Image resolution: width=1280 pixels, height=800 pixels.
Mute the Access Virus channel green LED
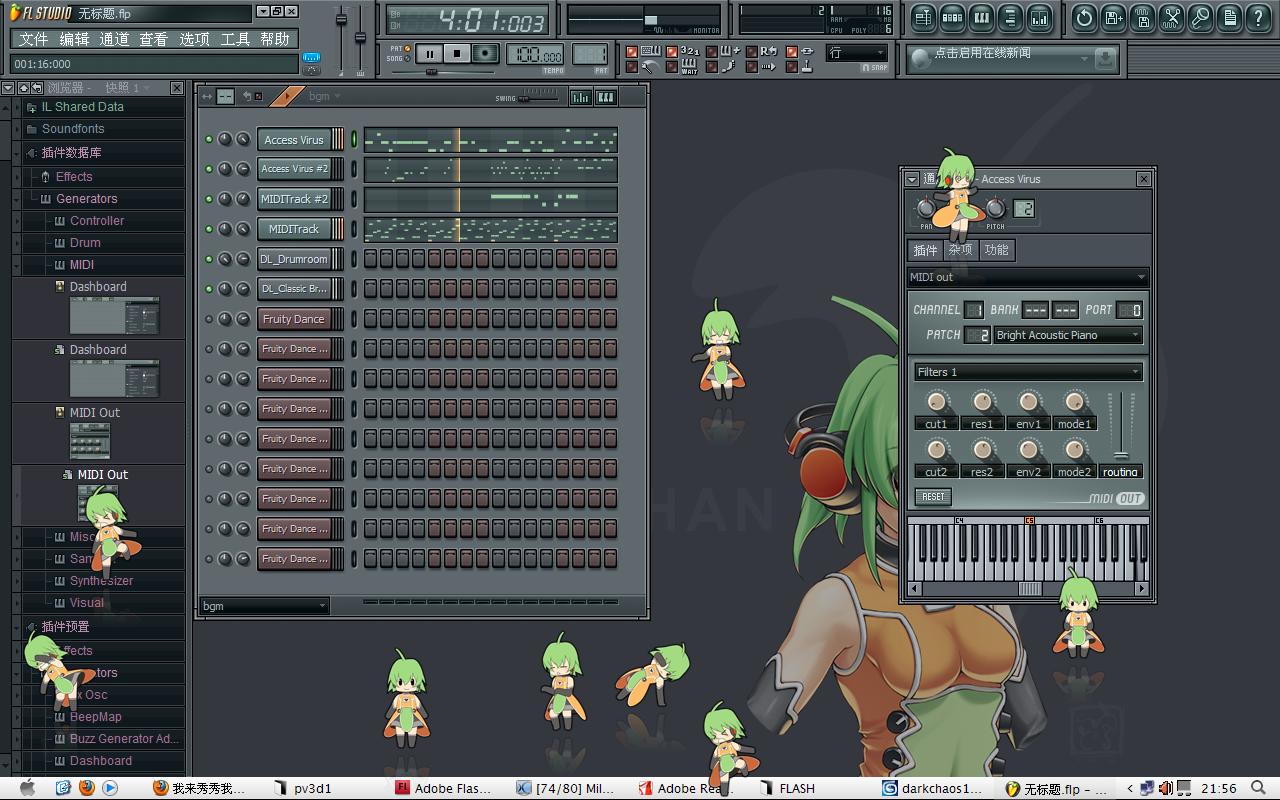tap(209, 140)
